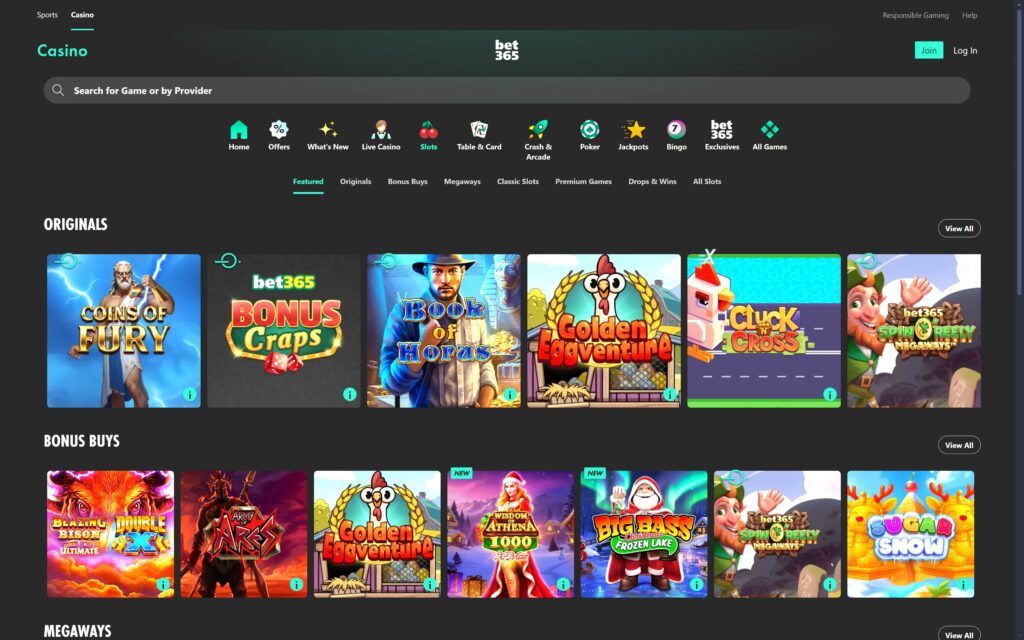Select the Live Casino icon
Viewport: 1024px width, 640px height.
click(x=380, y=130)
